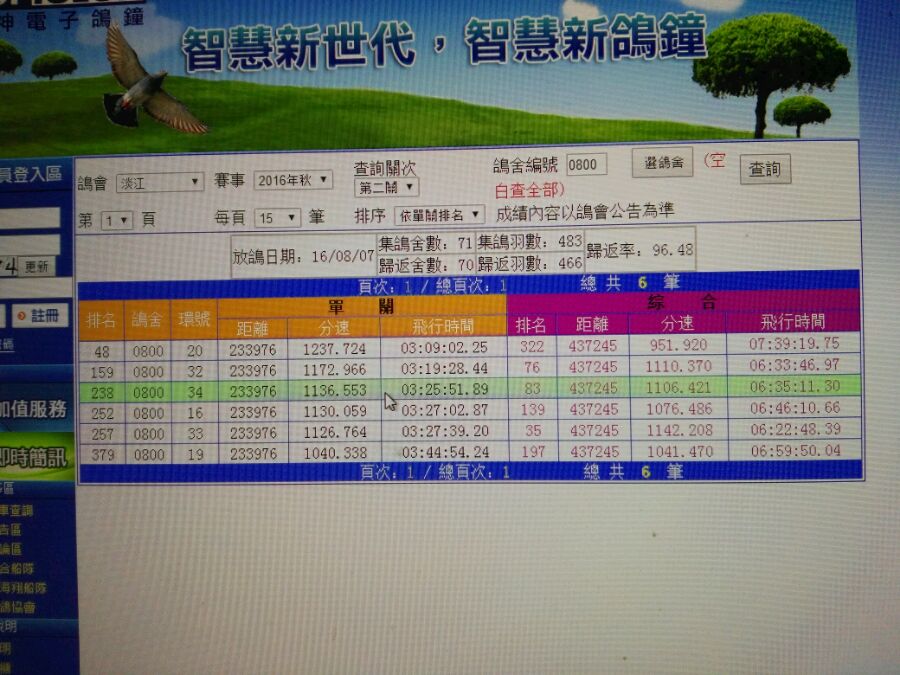Screen dimensions: 900x675
Task: Click combined rank 35
Action: coord(533,430)
